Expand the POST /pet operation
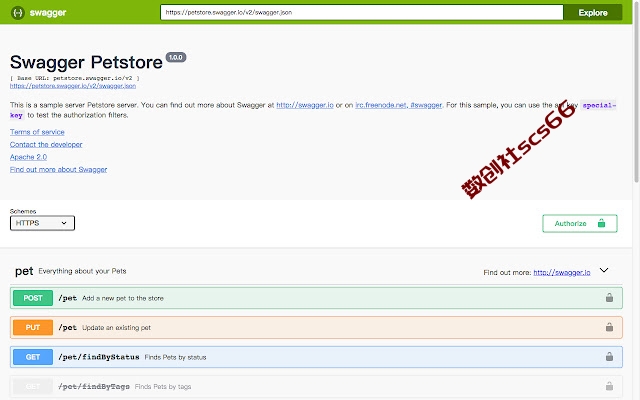This screenshot has height=400, width=640. tap(316, 298)
